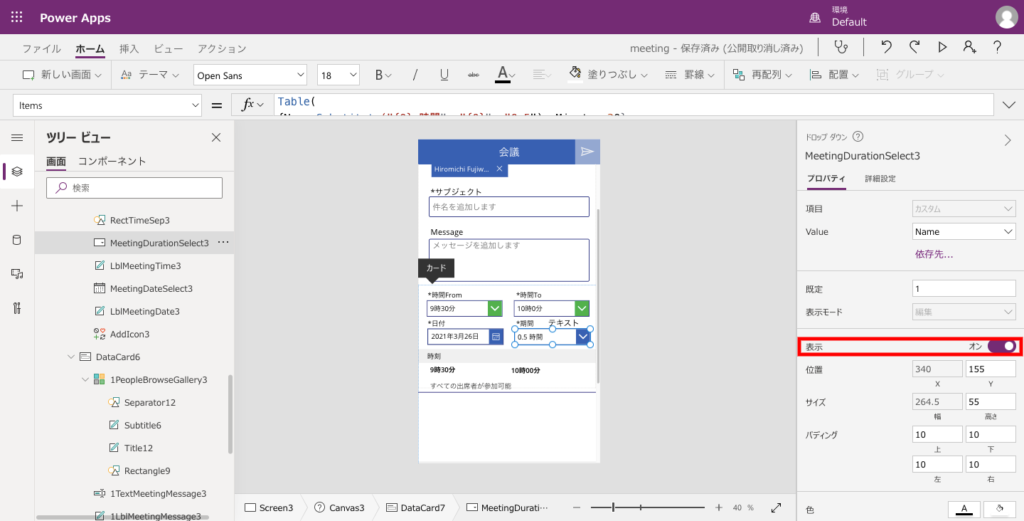Open the アクション tab
Screen dimensions: 1024x521
[222, 49]
